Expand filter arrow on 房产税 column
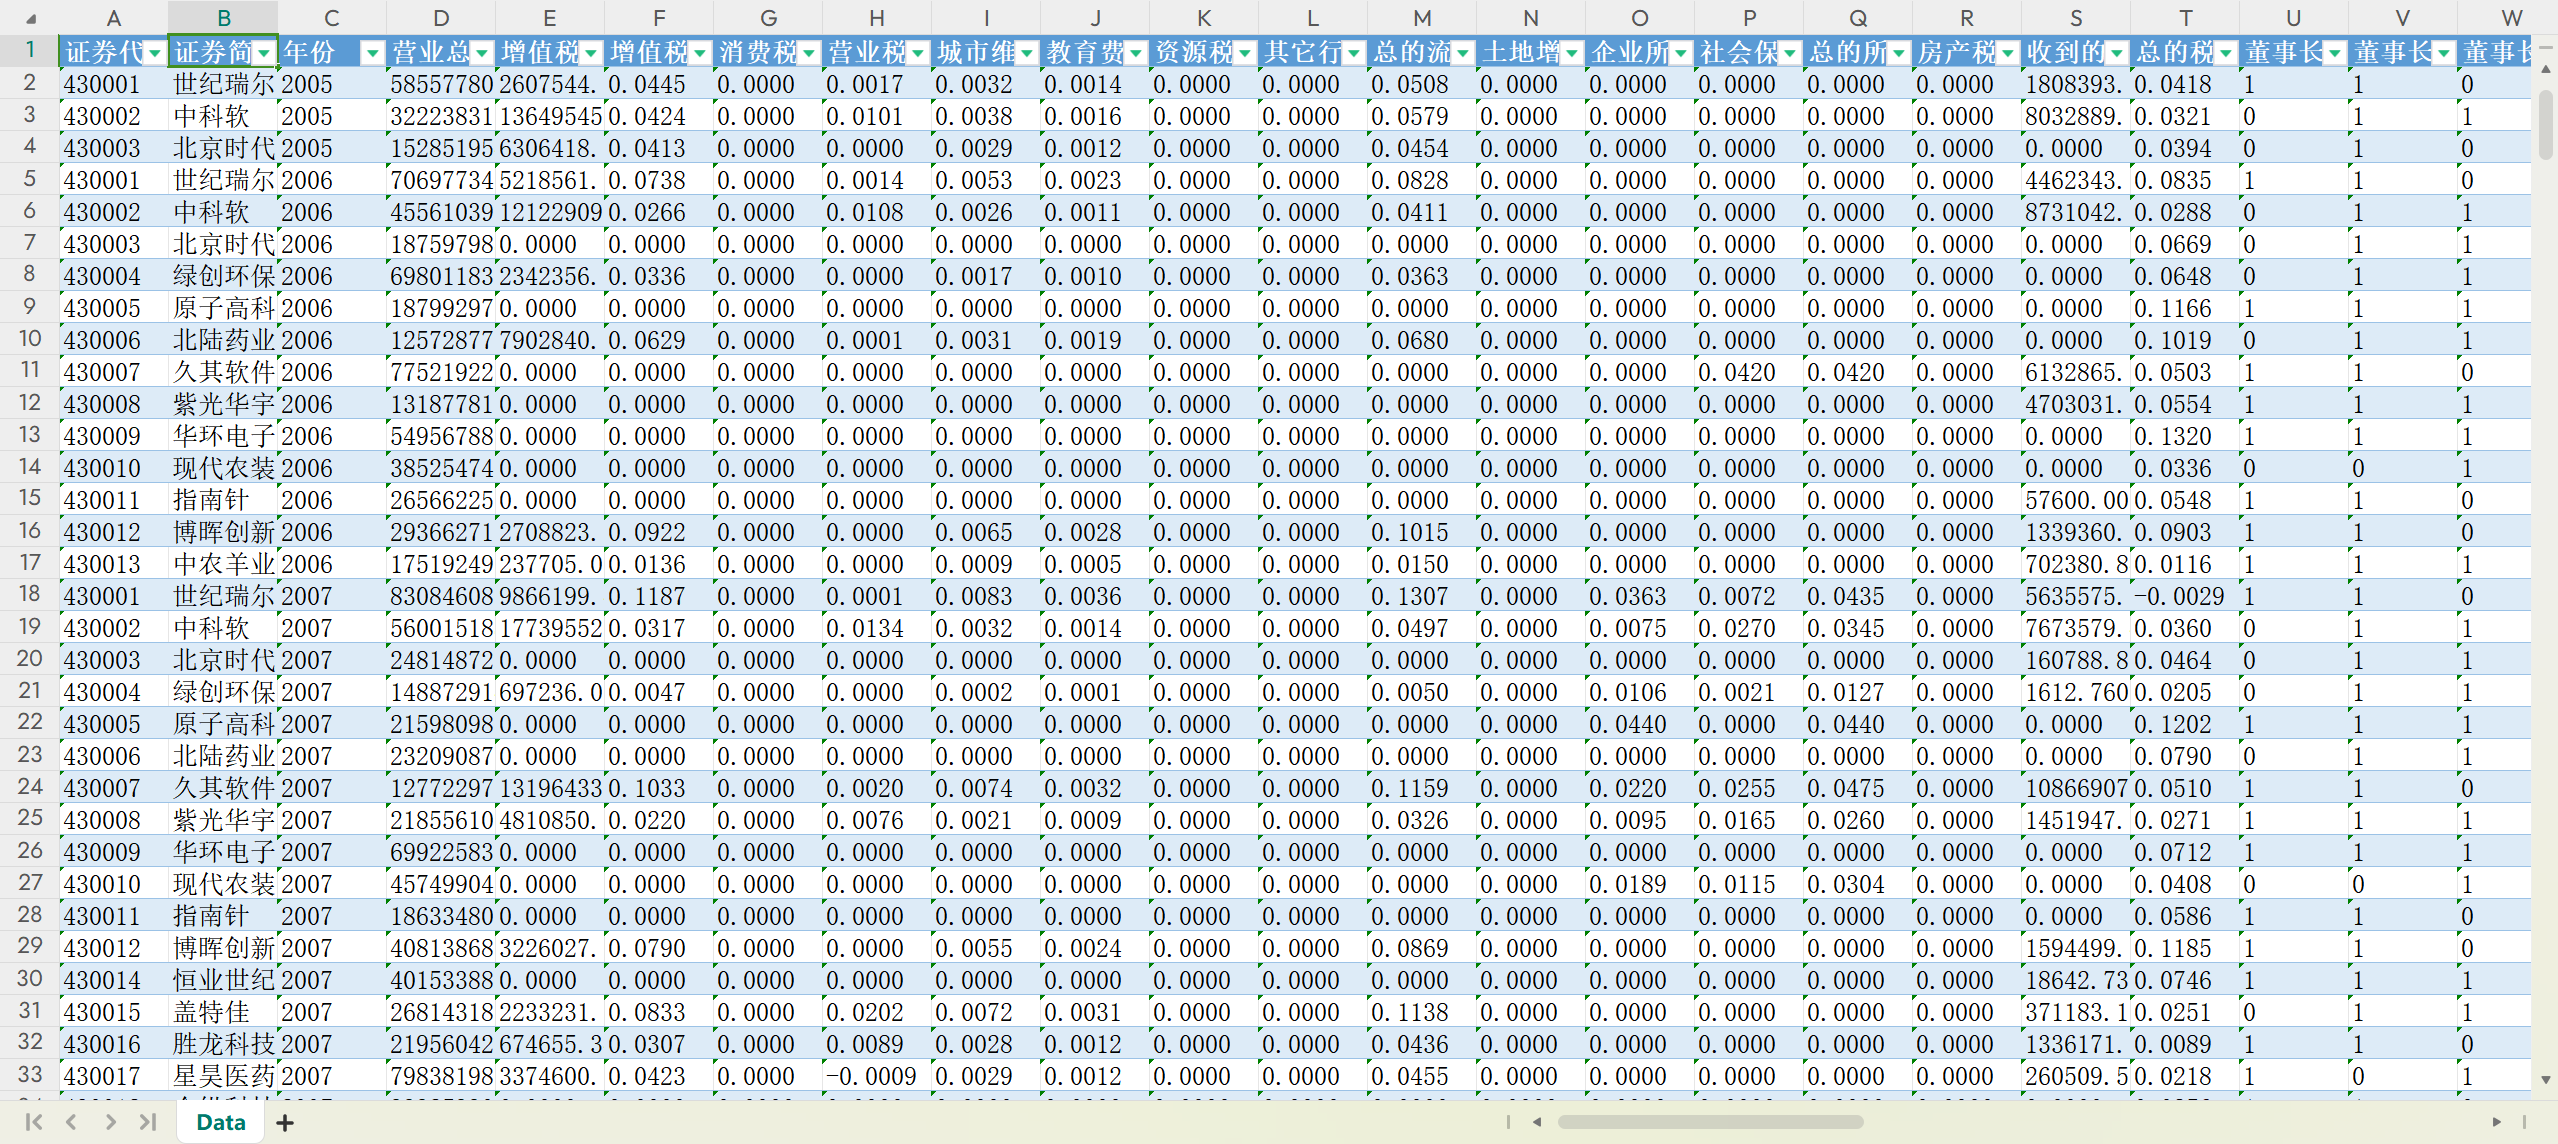This screenshot has height=1144, width=2558. pyautogui.click(x=2007, y=53)
